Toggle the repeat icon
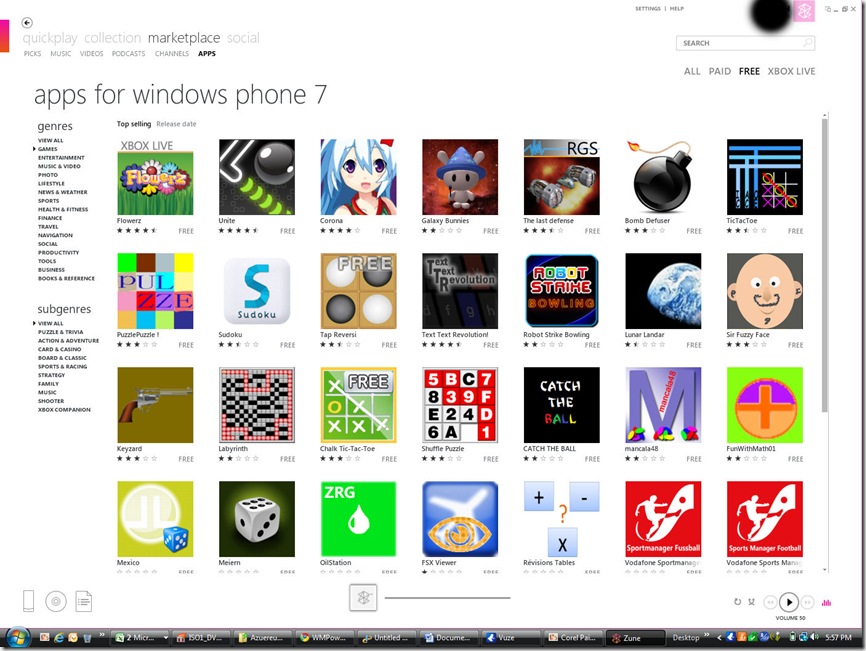The height and width of the screenshot is (651, 866). (737, 602)
